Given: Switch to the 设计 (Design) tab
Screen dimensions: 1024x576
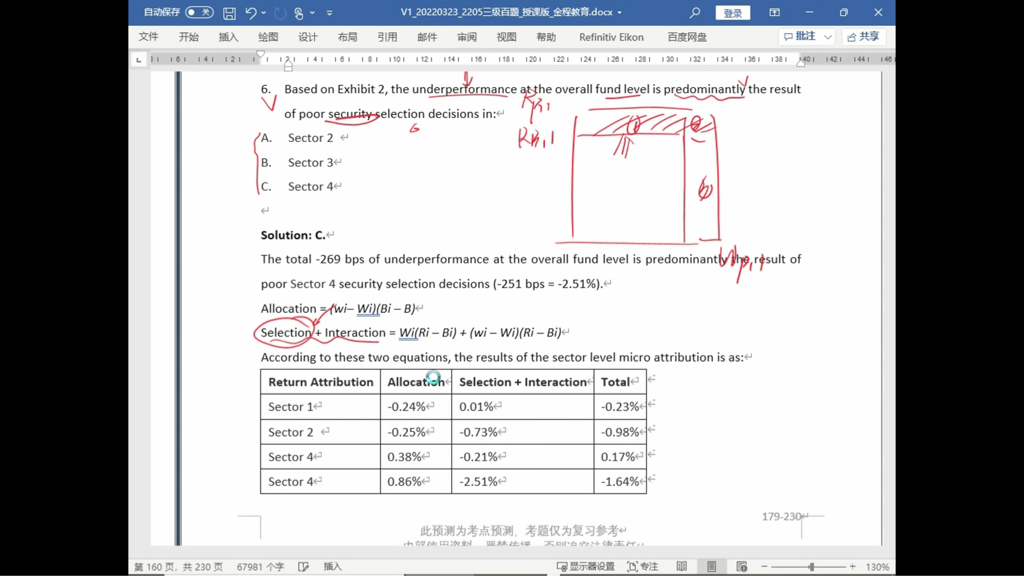Looking at the screenshot, I should tap(308, 37).
